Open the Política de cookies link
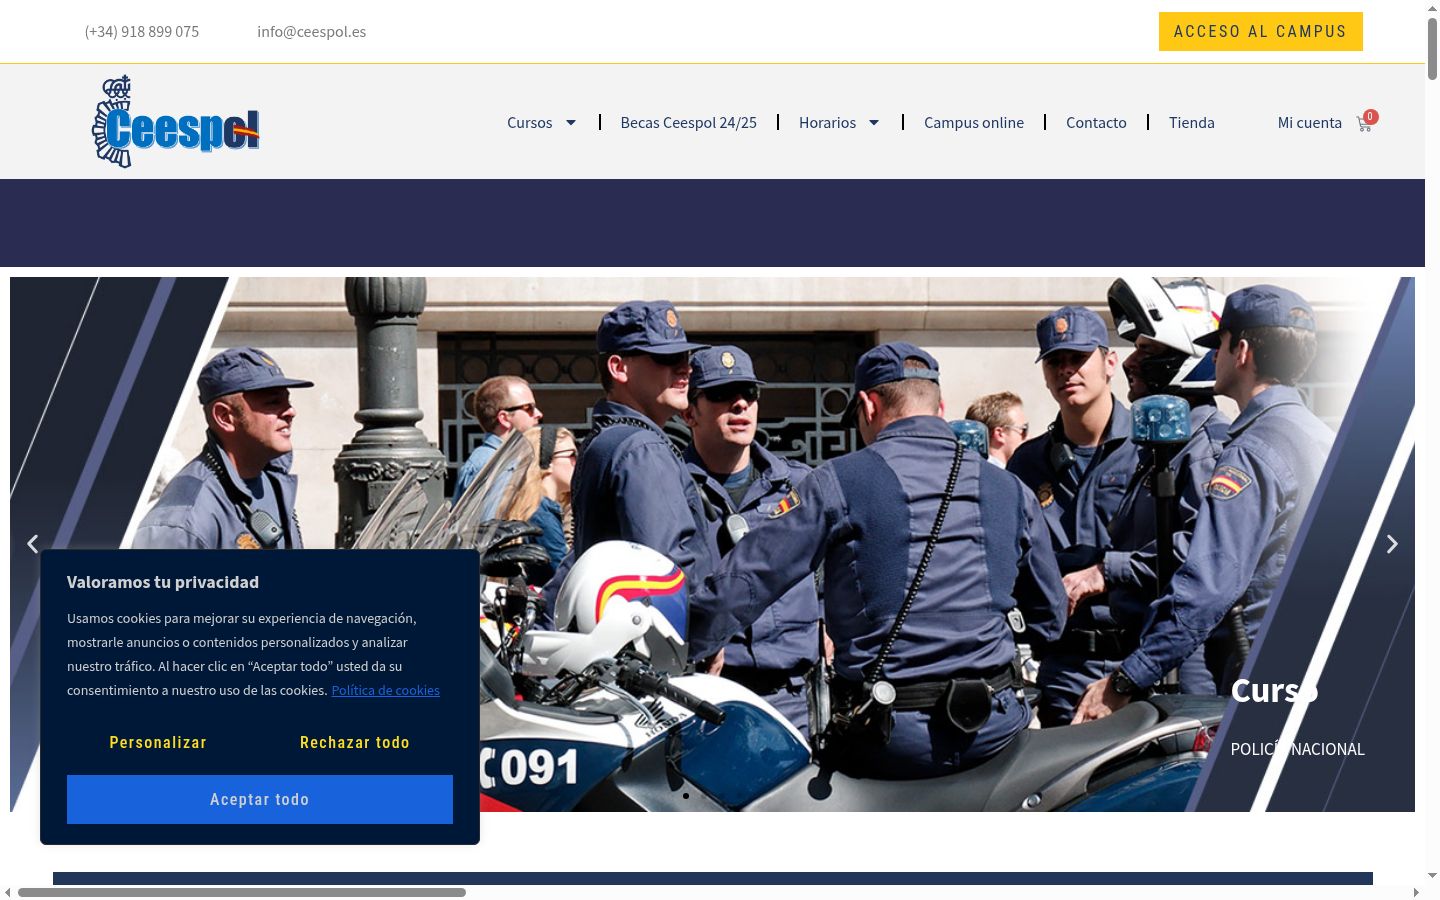Viewport: 1440px width, 900px height. (386, 690)
